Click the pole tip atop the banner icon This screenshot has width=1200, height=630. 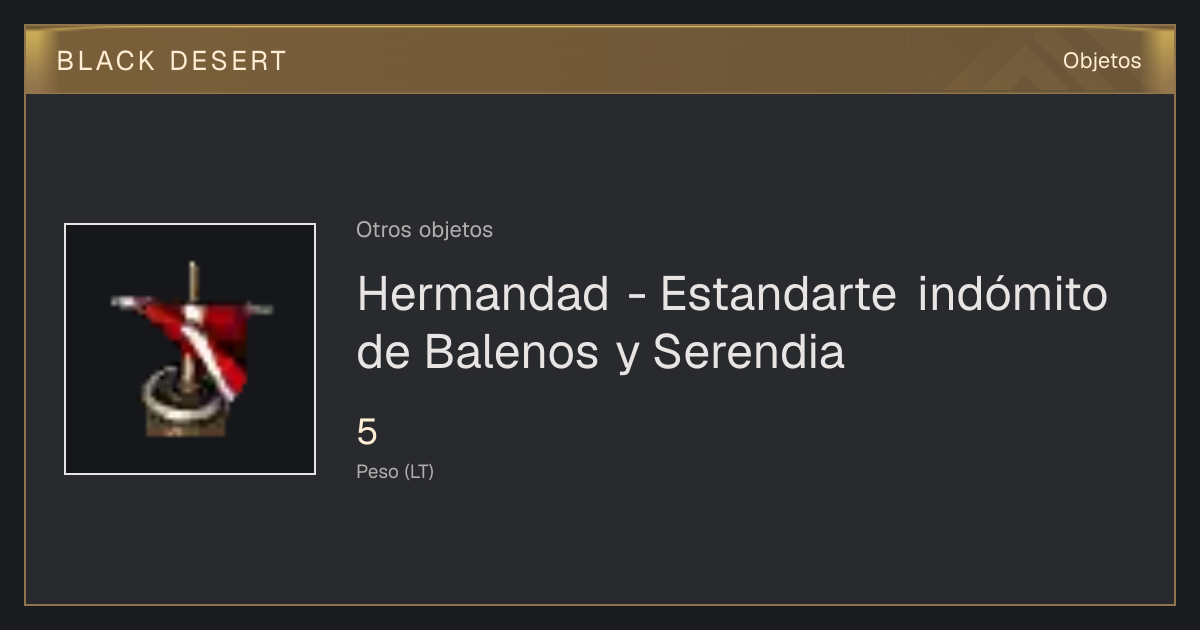tap(193, 270)
